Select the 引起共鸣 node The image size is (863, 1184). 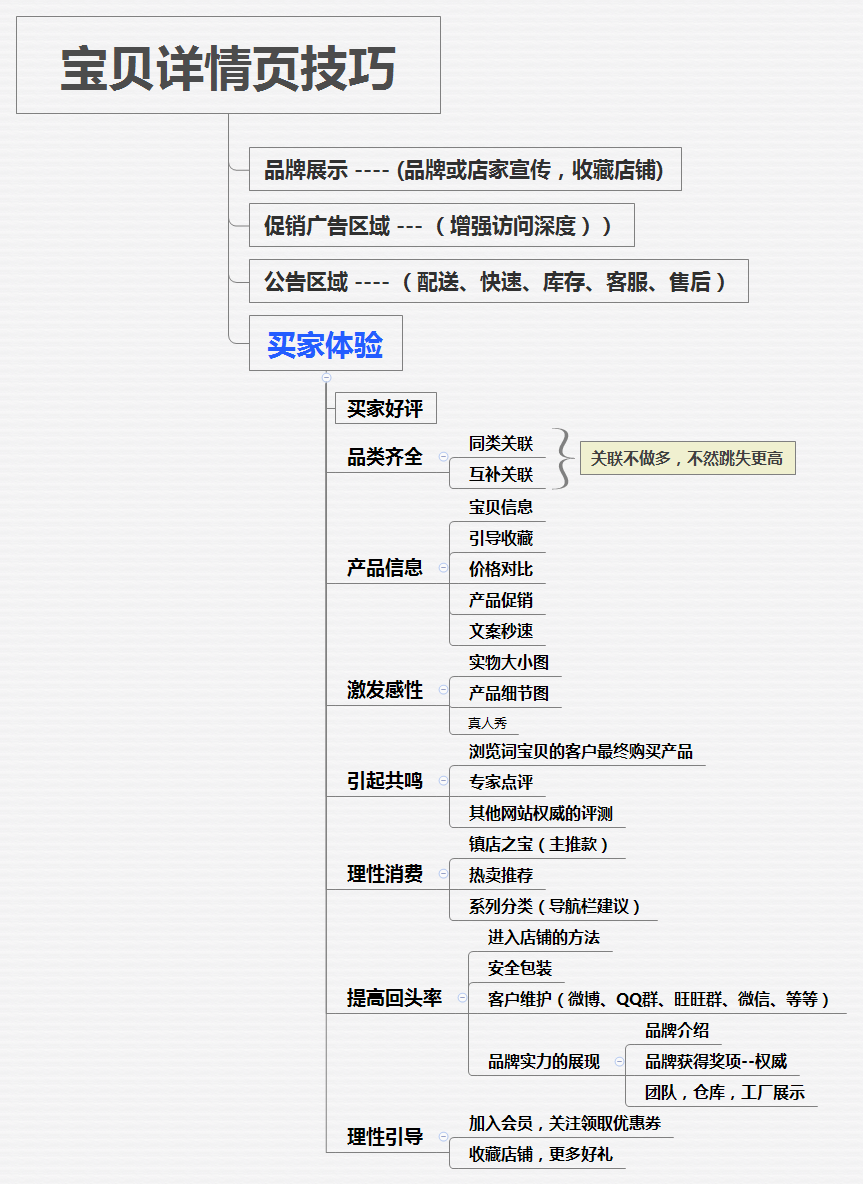(x=384, y=781)
